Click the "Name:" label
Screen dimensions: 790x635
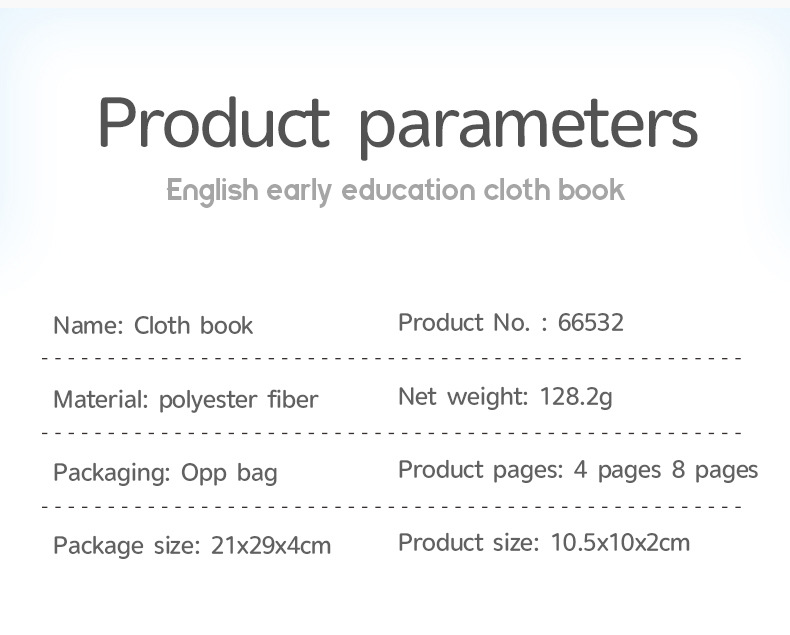click(x=88, y=325)
